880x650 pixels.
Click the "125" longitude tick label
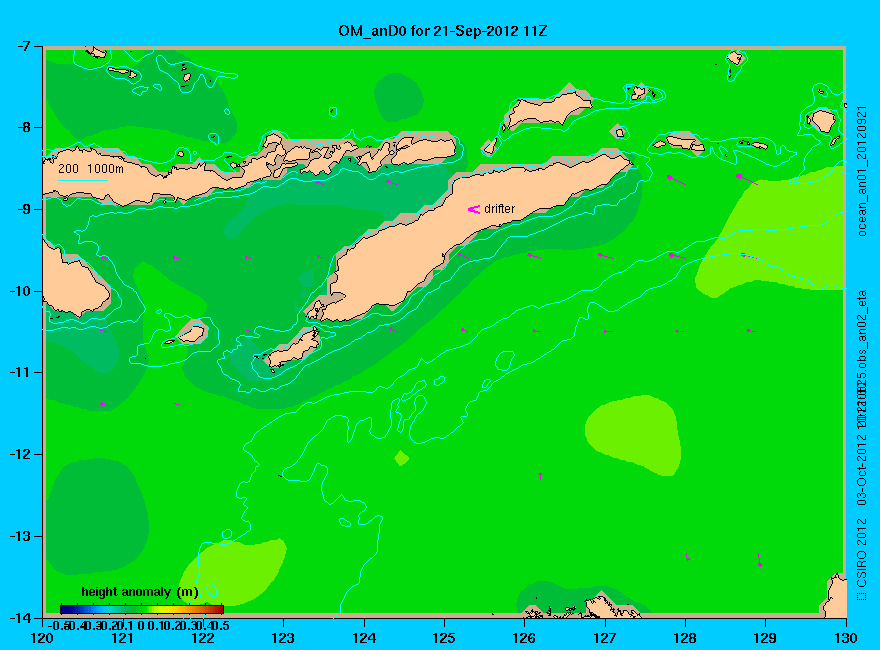(x=444, y=638)
